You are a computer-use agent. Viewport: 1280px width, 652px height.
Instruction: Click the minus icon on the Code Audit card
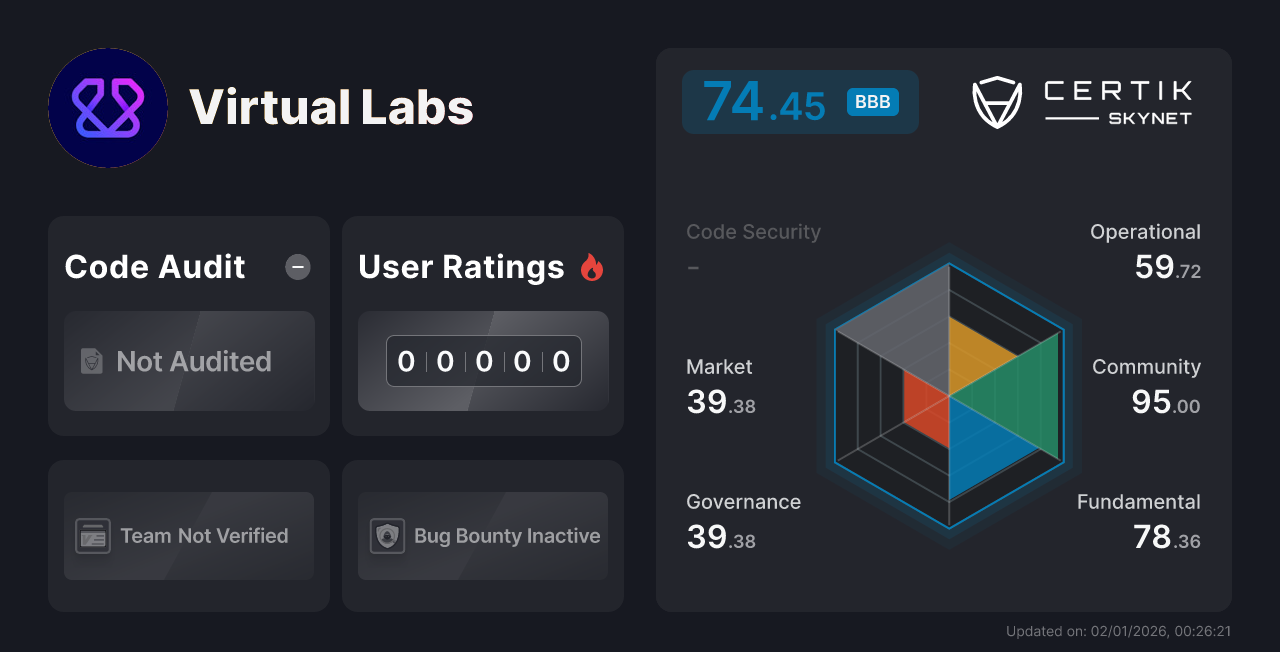(x=298, y=266)
